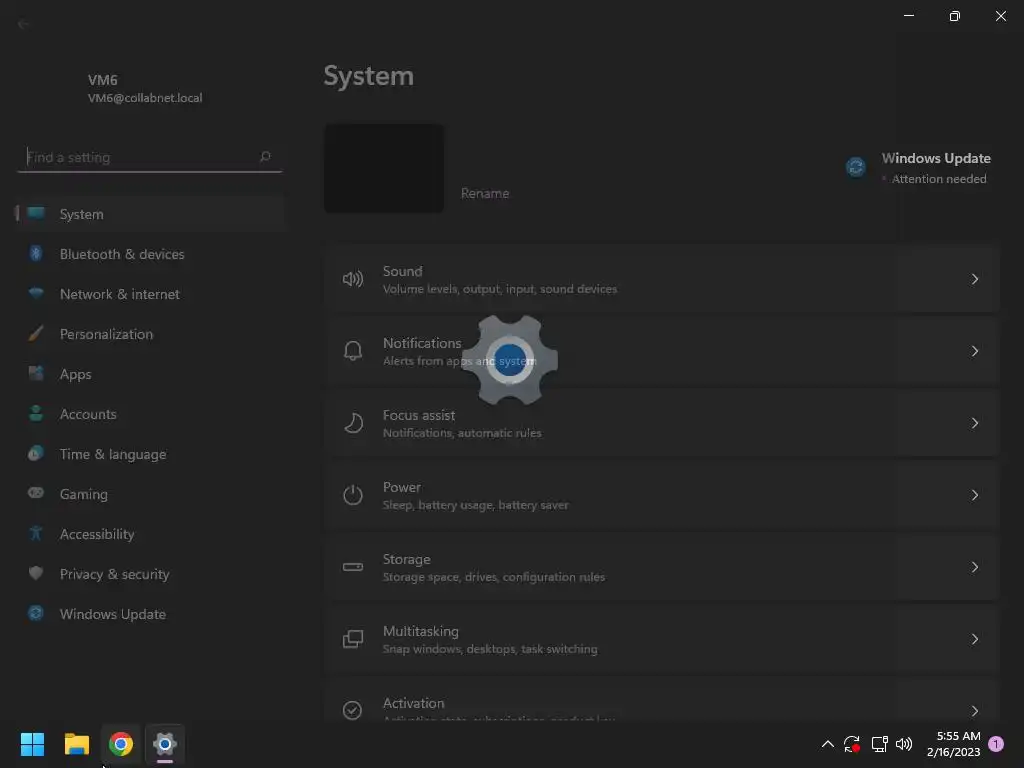Expand the Activation row chevron

[974, 711]
